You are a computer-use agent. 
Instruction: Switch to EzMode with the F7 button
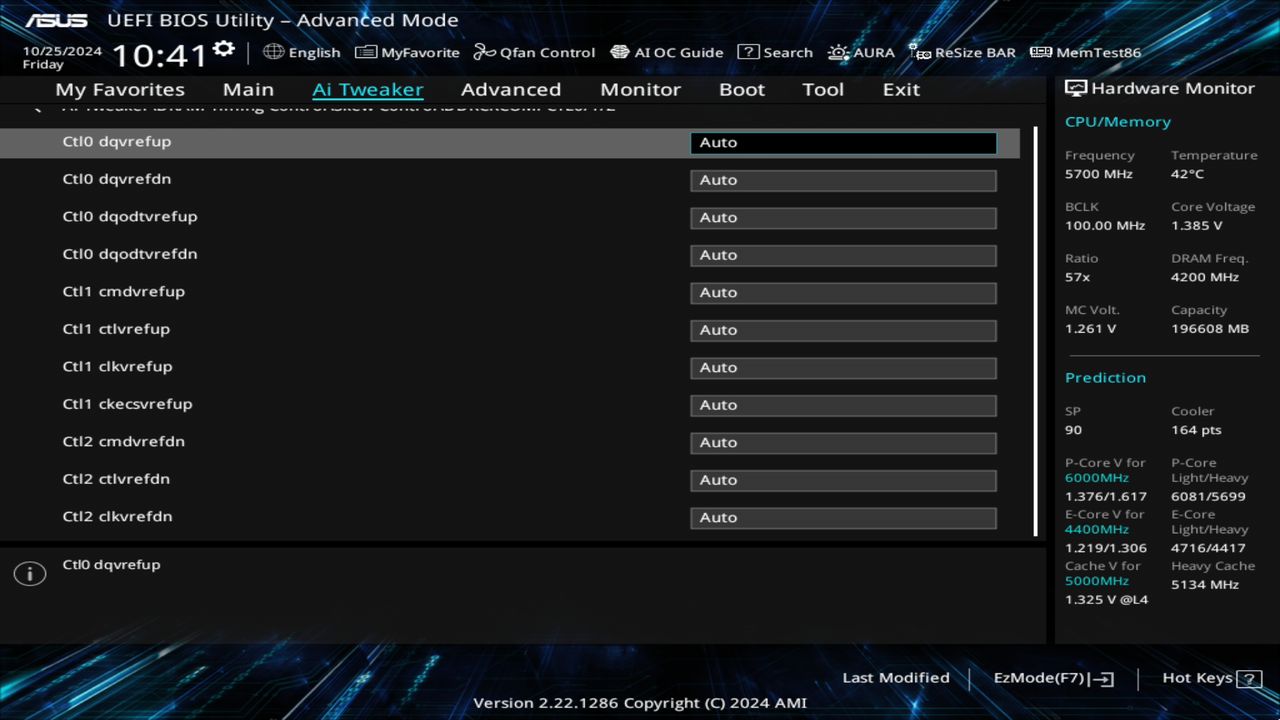click(1052, 677)
